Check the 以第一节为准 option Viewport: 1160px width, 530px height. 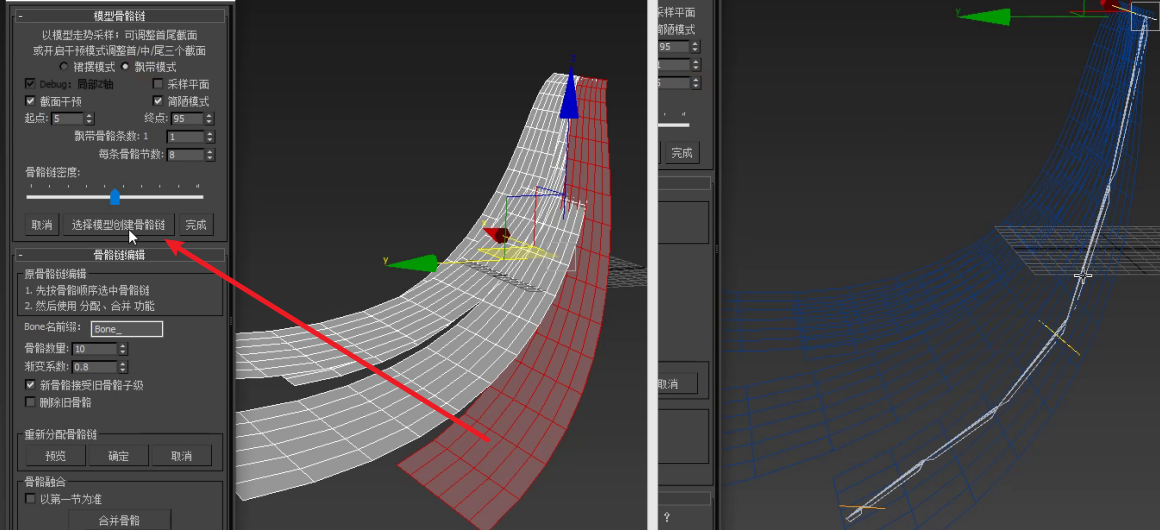tap(30, 499)
